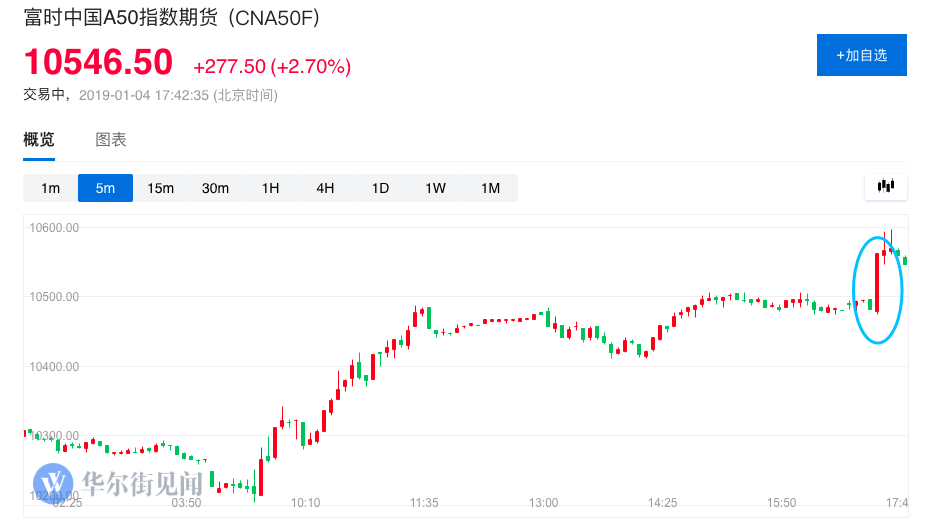This screenshot has width=931, height=531.
Task: Select the 5m timeframe
Action: tap(105, 188)
